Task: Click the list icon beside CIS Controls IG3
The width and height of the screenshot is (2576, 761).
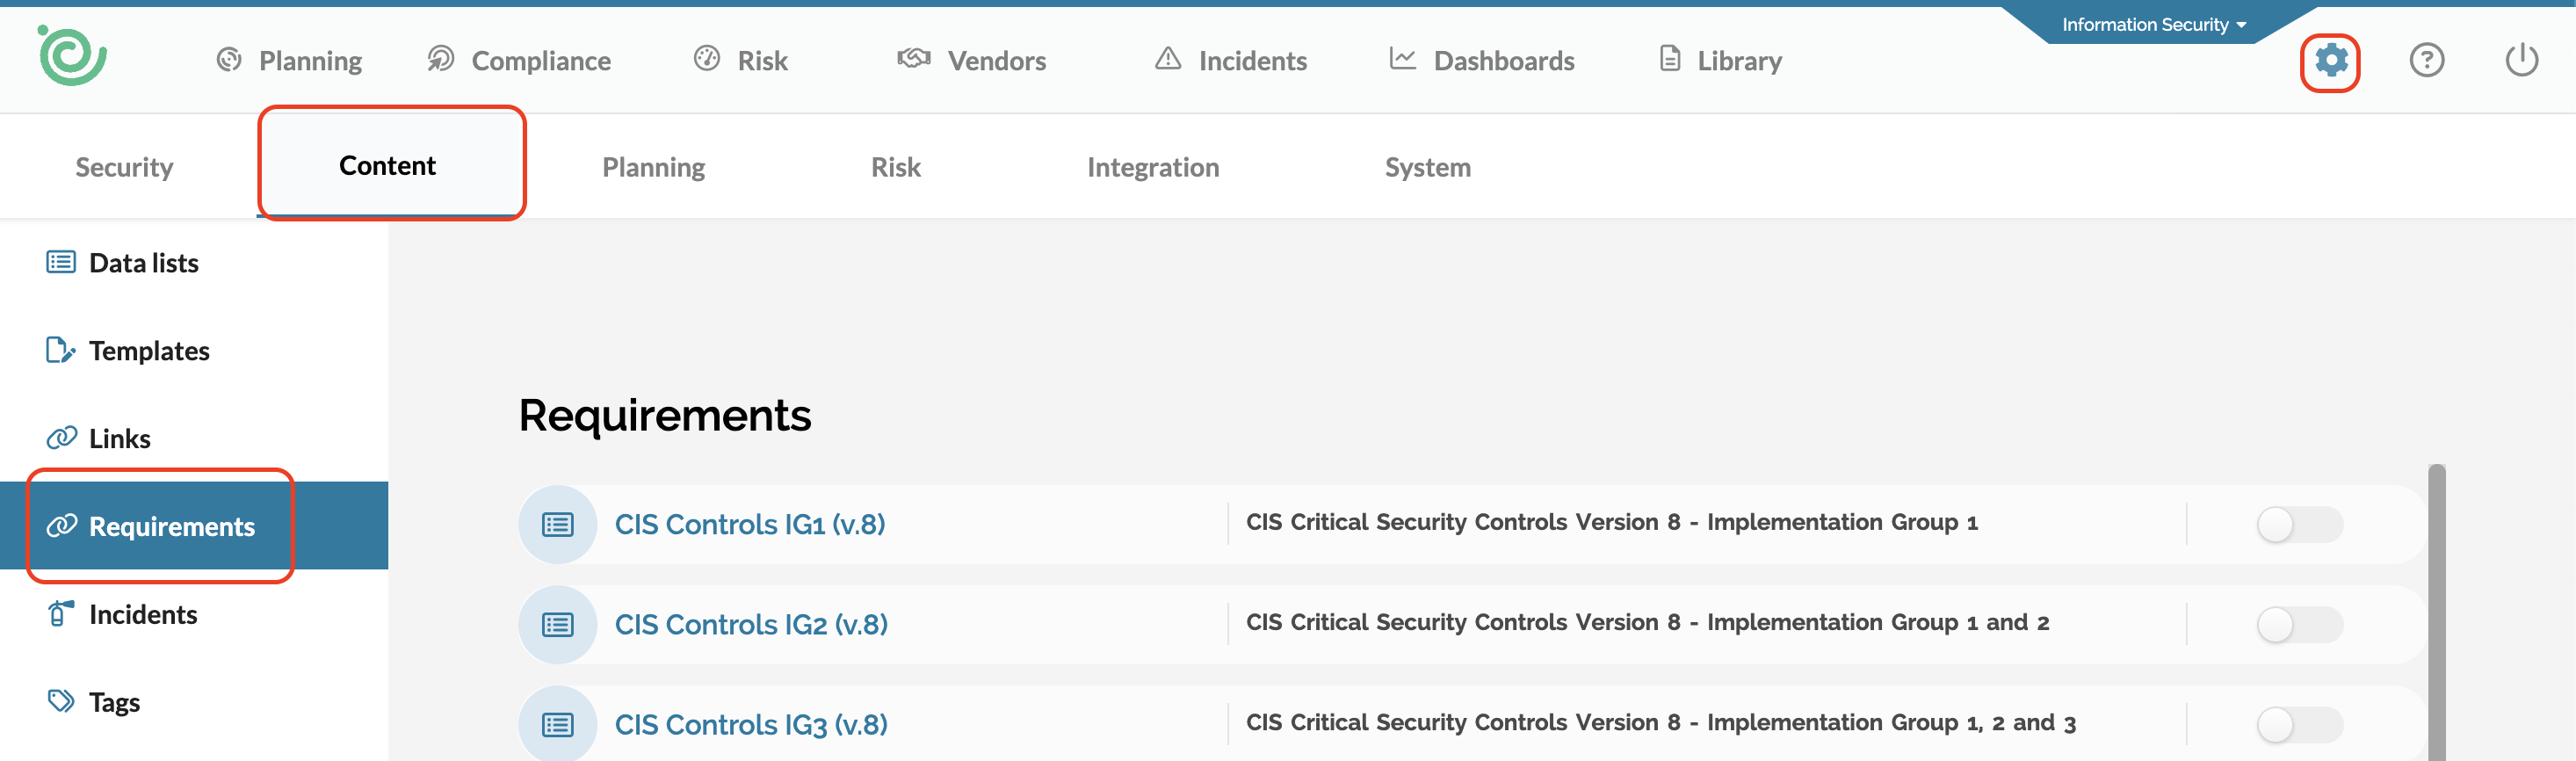Action: tap(557, 725)
